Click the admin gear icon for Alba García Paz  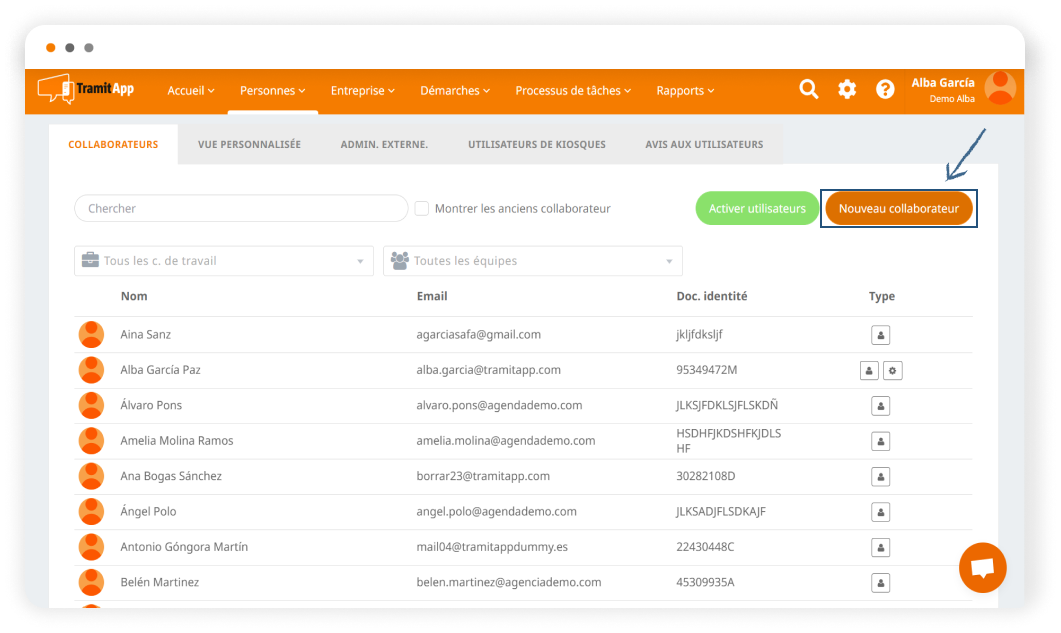coord(893,371)
